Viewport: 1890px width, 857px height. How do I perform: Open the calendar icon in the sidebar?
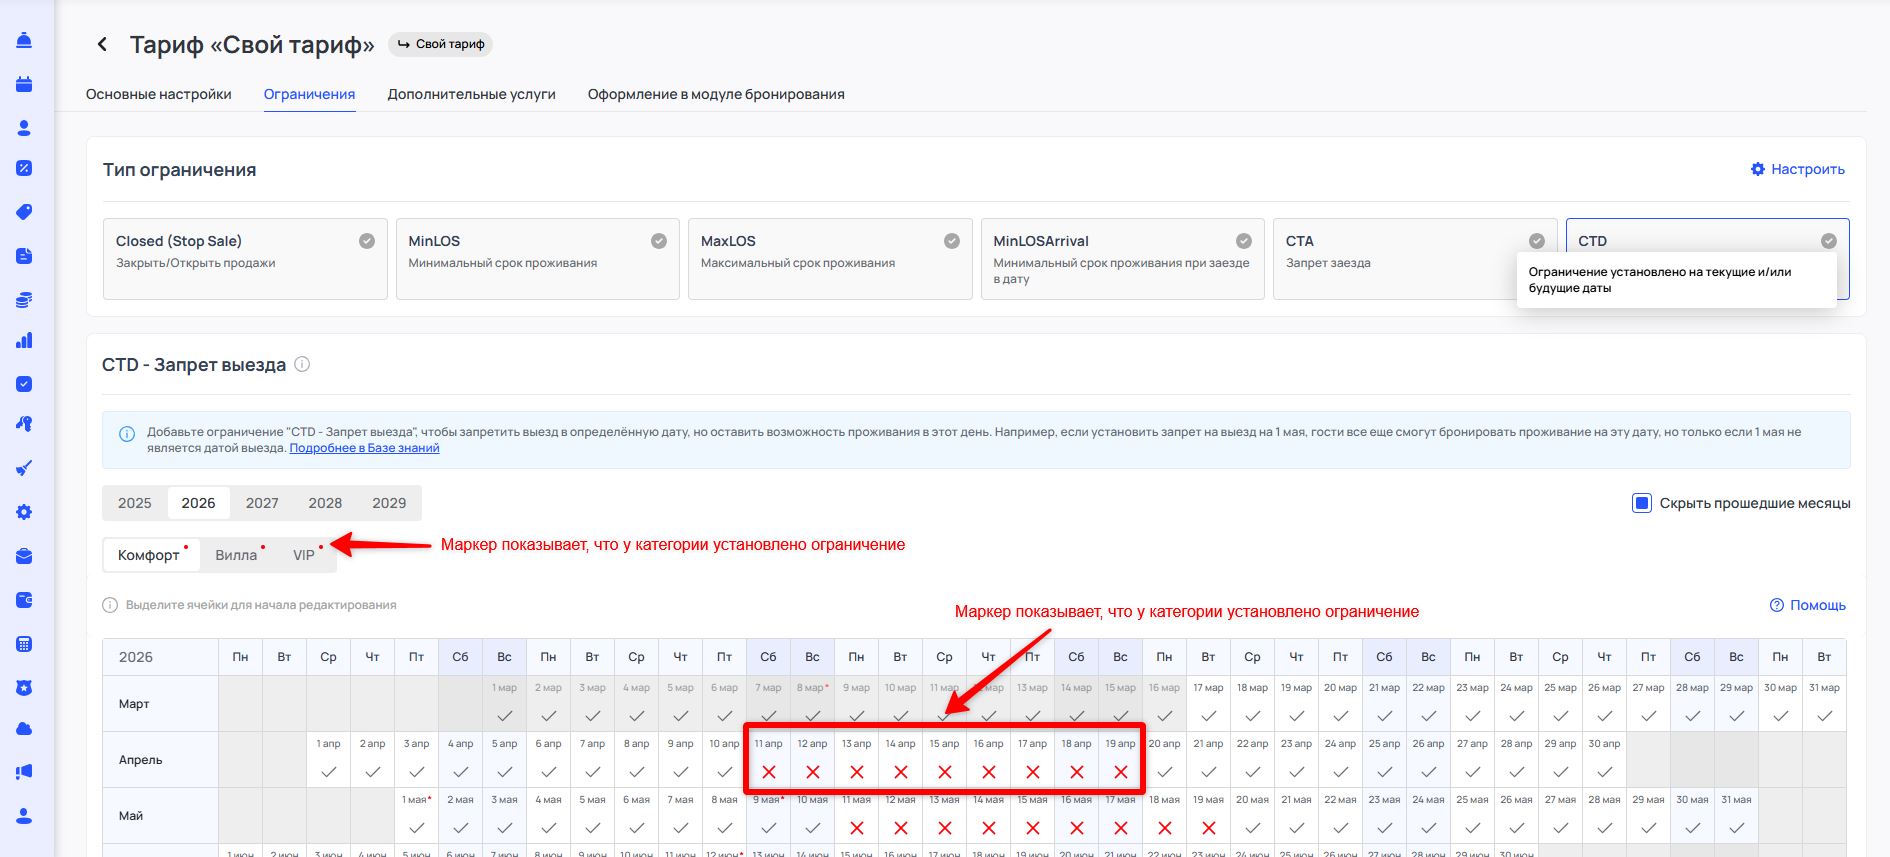24,85
